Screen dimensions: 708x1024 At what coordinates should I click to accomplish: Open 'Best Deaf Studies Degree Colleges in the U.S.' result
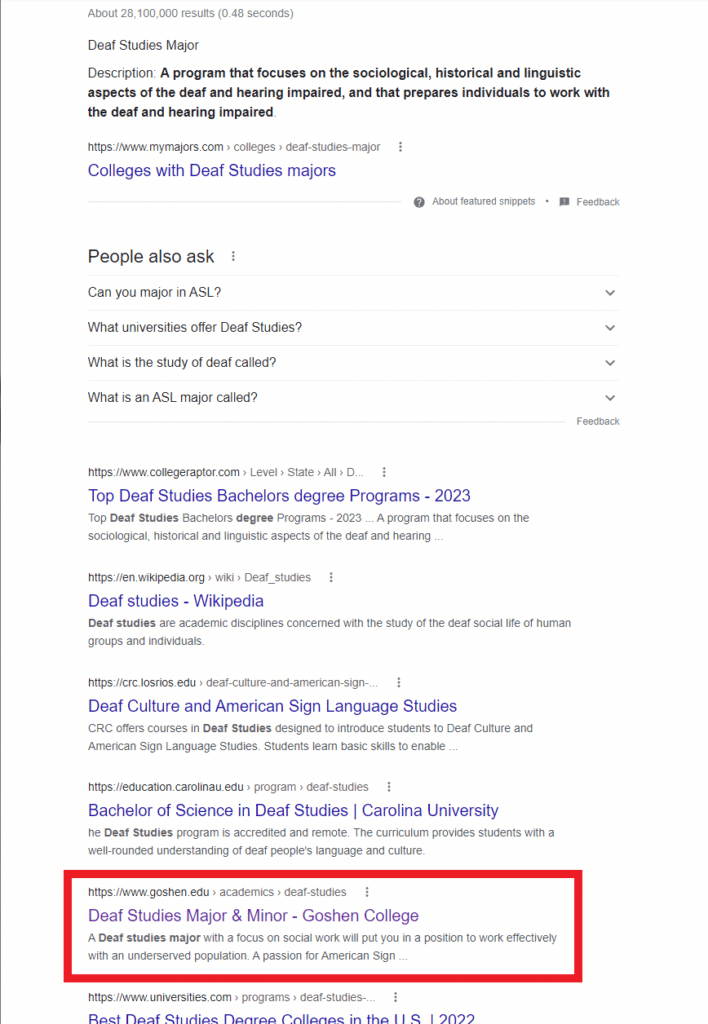tap(282, 1018)
